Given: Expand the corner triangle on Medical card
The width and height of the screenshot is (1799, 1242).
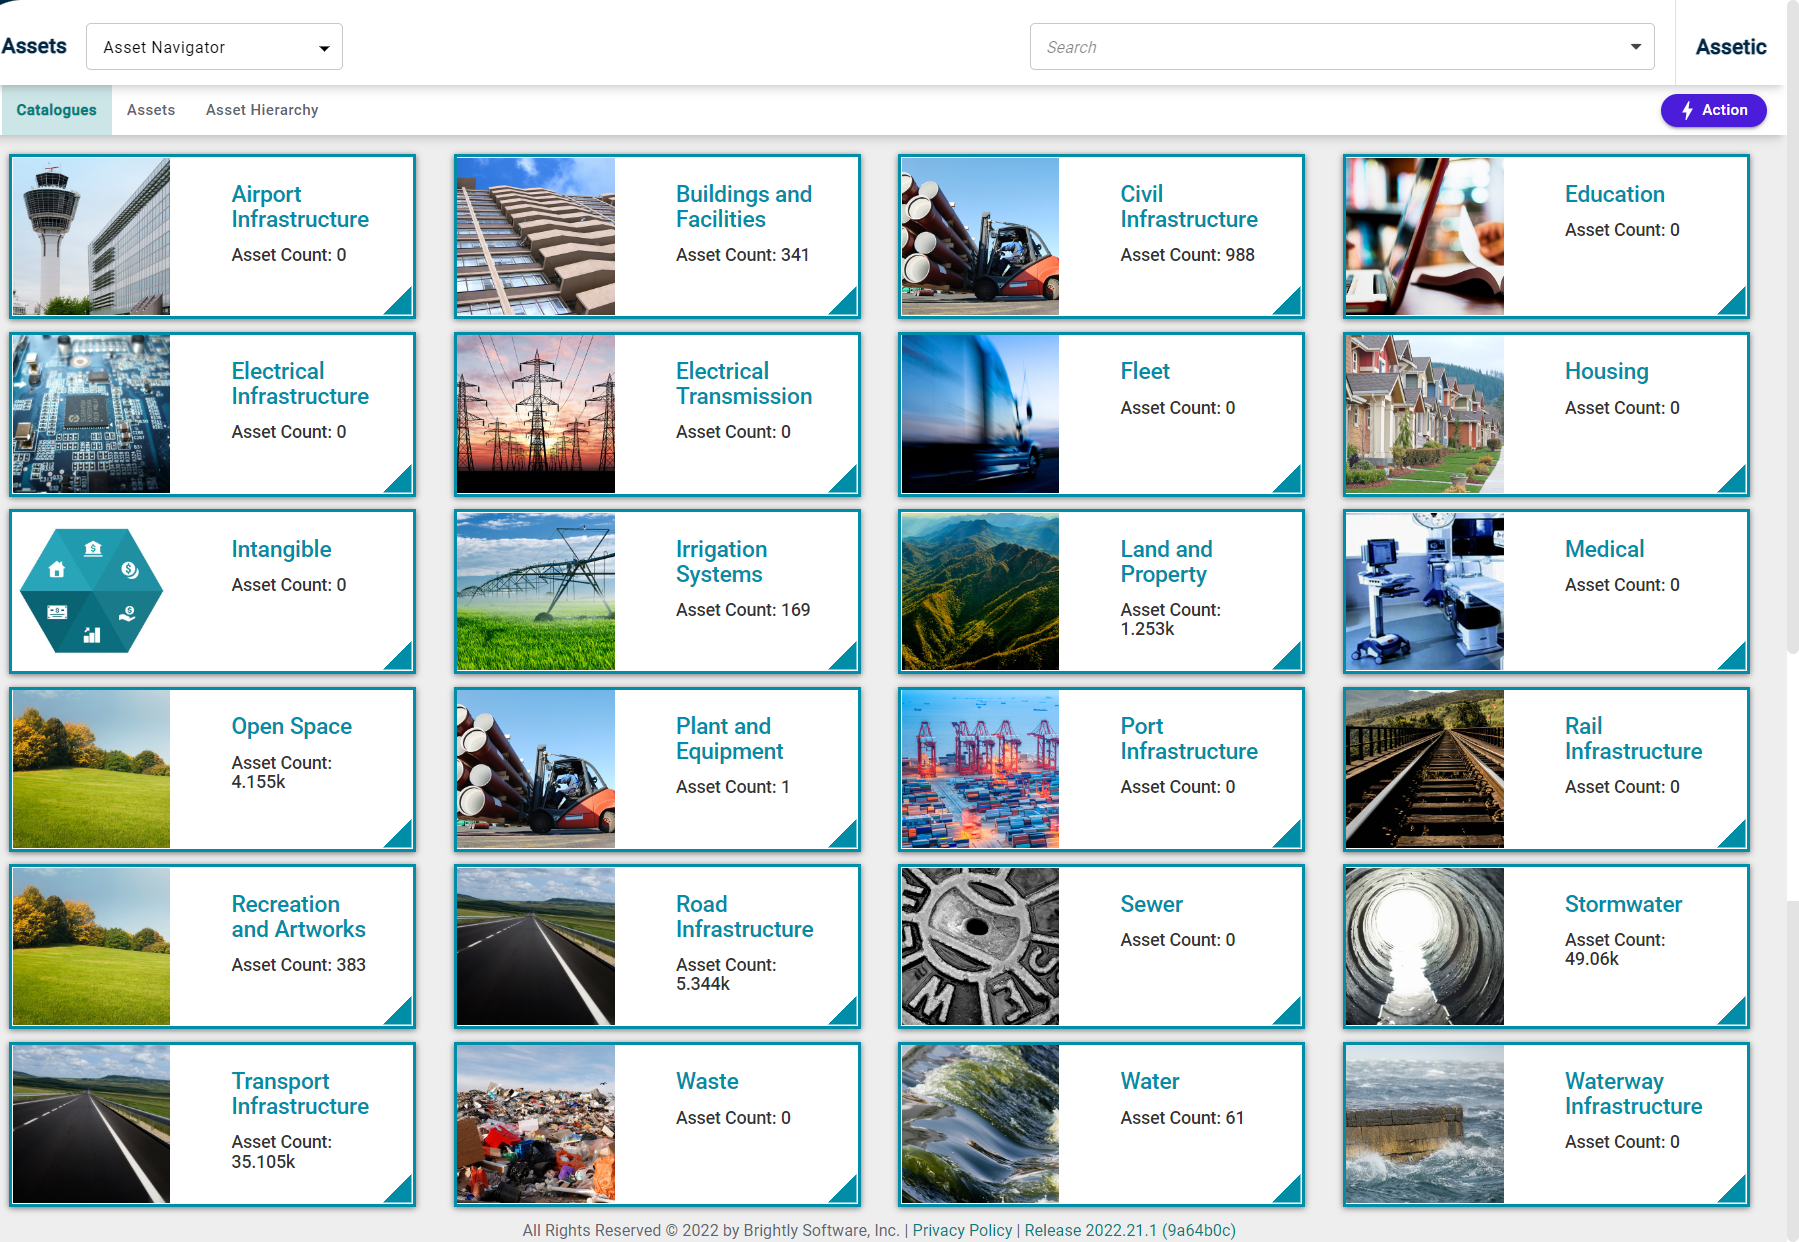Looking at the screenshot, I should coord(1735,658).
